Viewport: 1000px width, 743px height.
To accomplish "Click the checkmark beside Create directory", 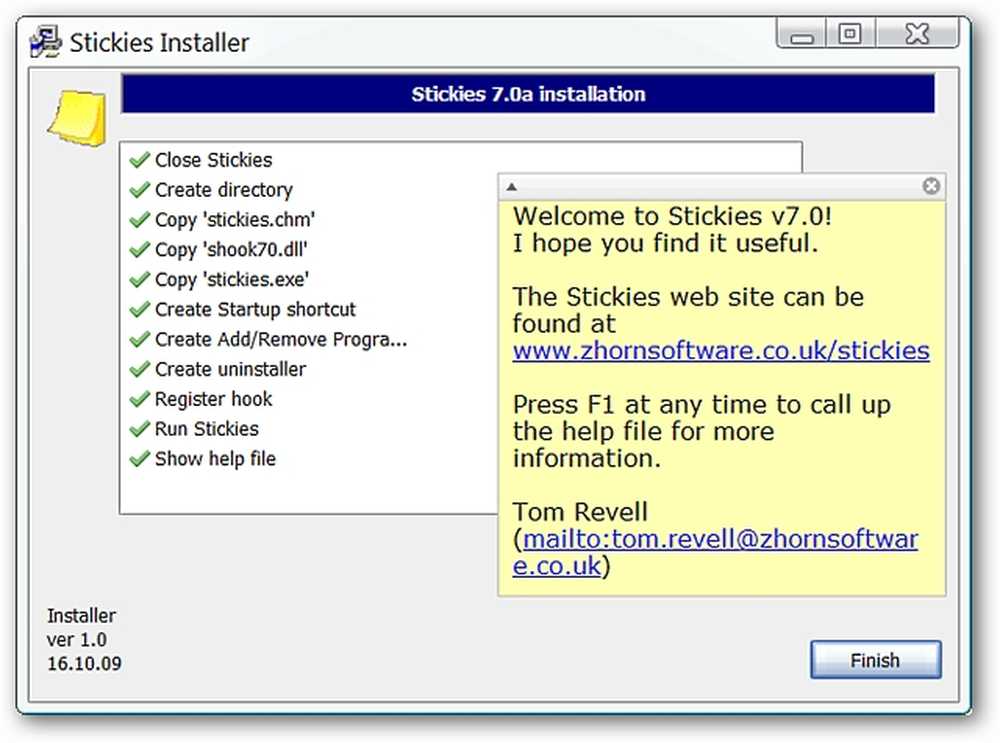I will pyautogui.click(x=140, y=189).
